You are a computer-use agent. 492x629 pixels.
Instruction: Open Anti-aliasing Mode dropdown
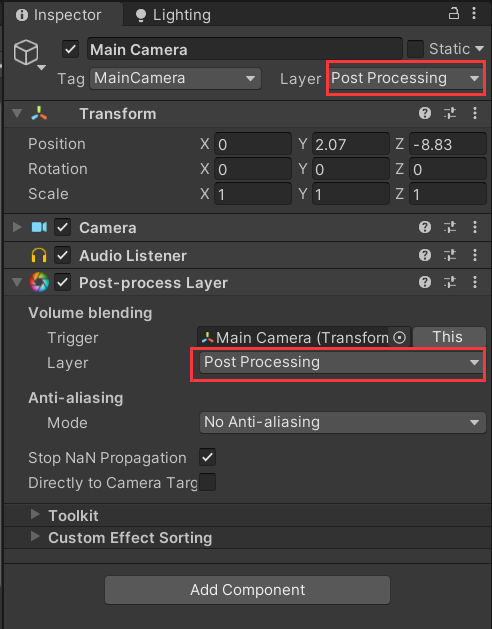click(342, 422)
